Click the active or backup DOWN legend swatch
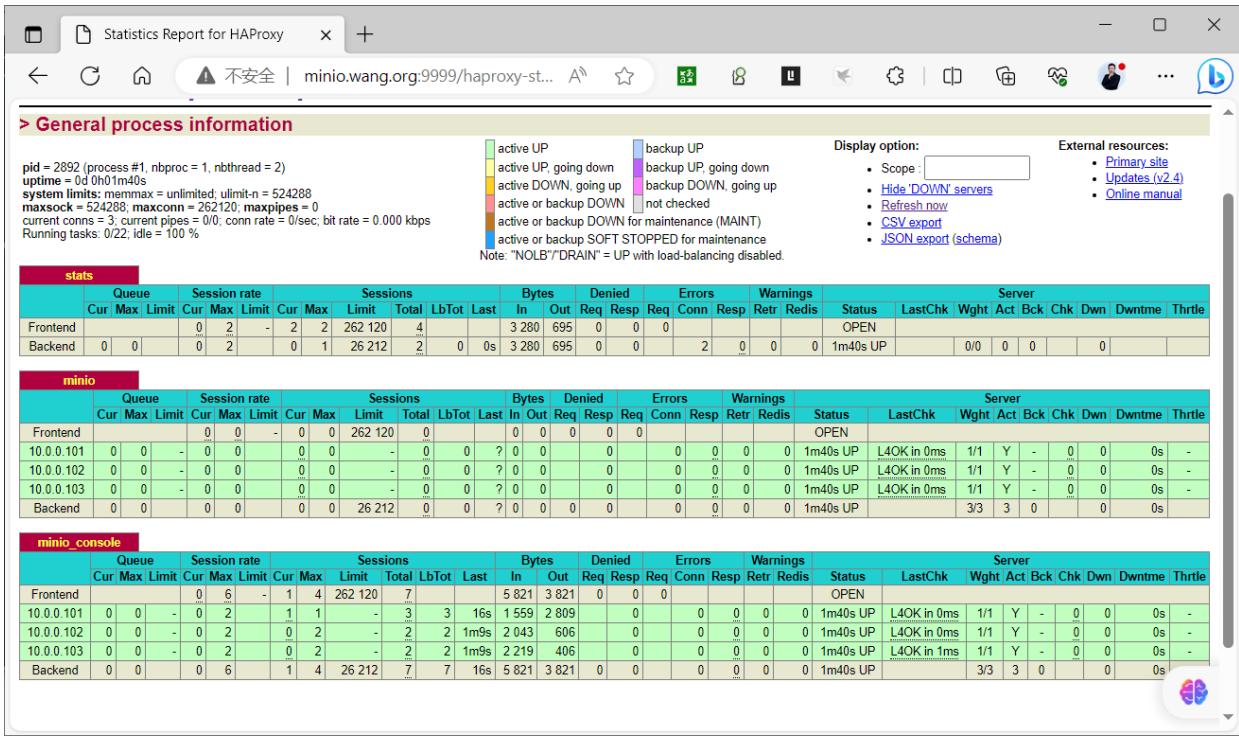 pos(488,203)
